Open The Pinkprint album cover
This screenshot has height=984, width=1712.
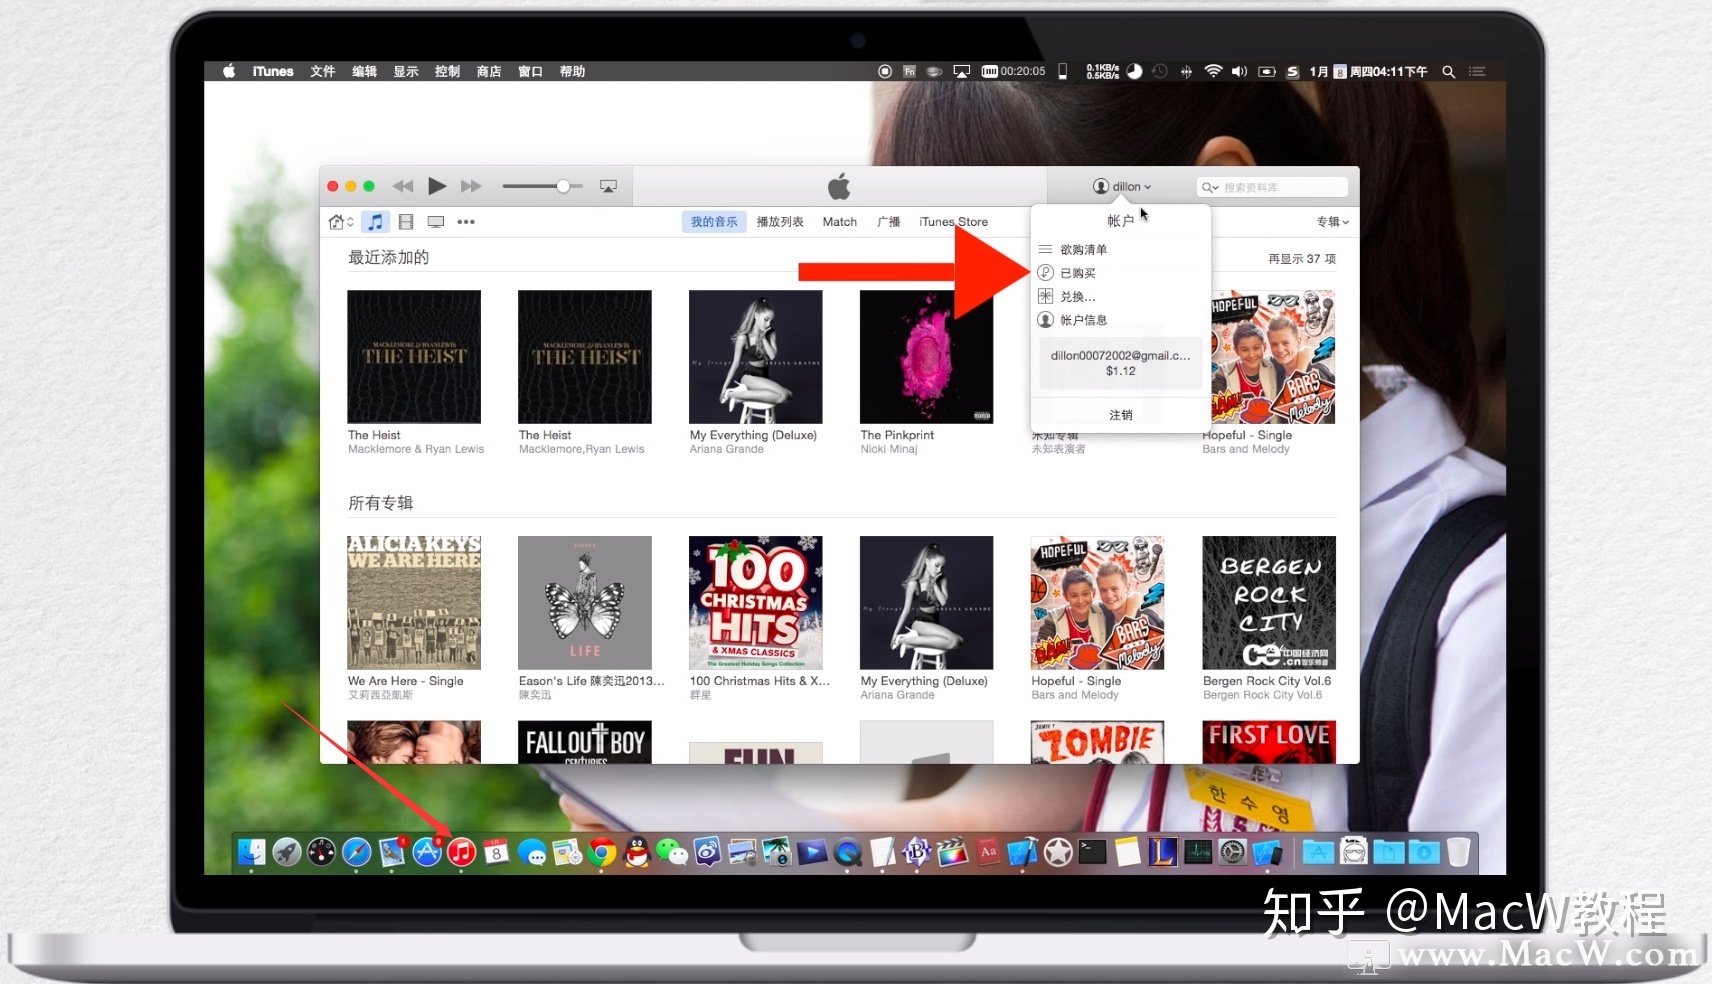tap(927, 357)
